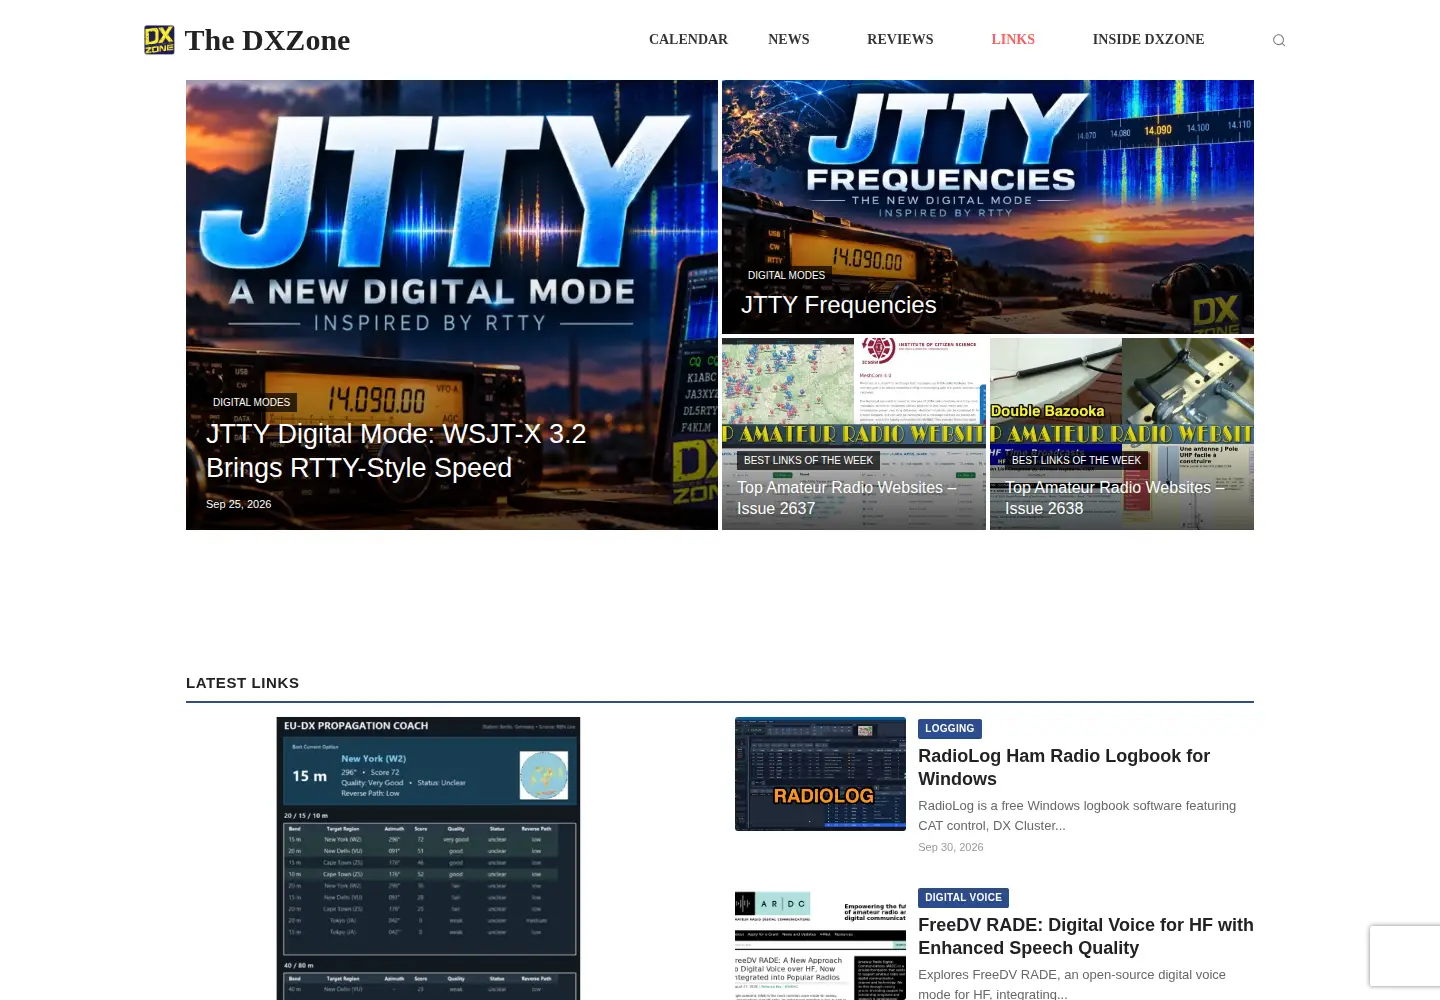Click the DX Zone logo icon
The image size is (1440, 1000).
tap(159, 40)
